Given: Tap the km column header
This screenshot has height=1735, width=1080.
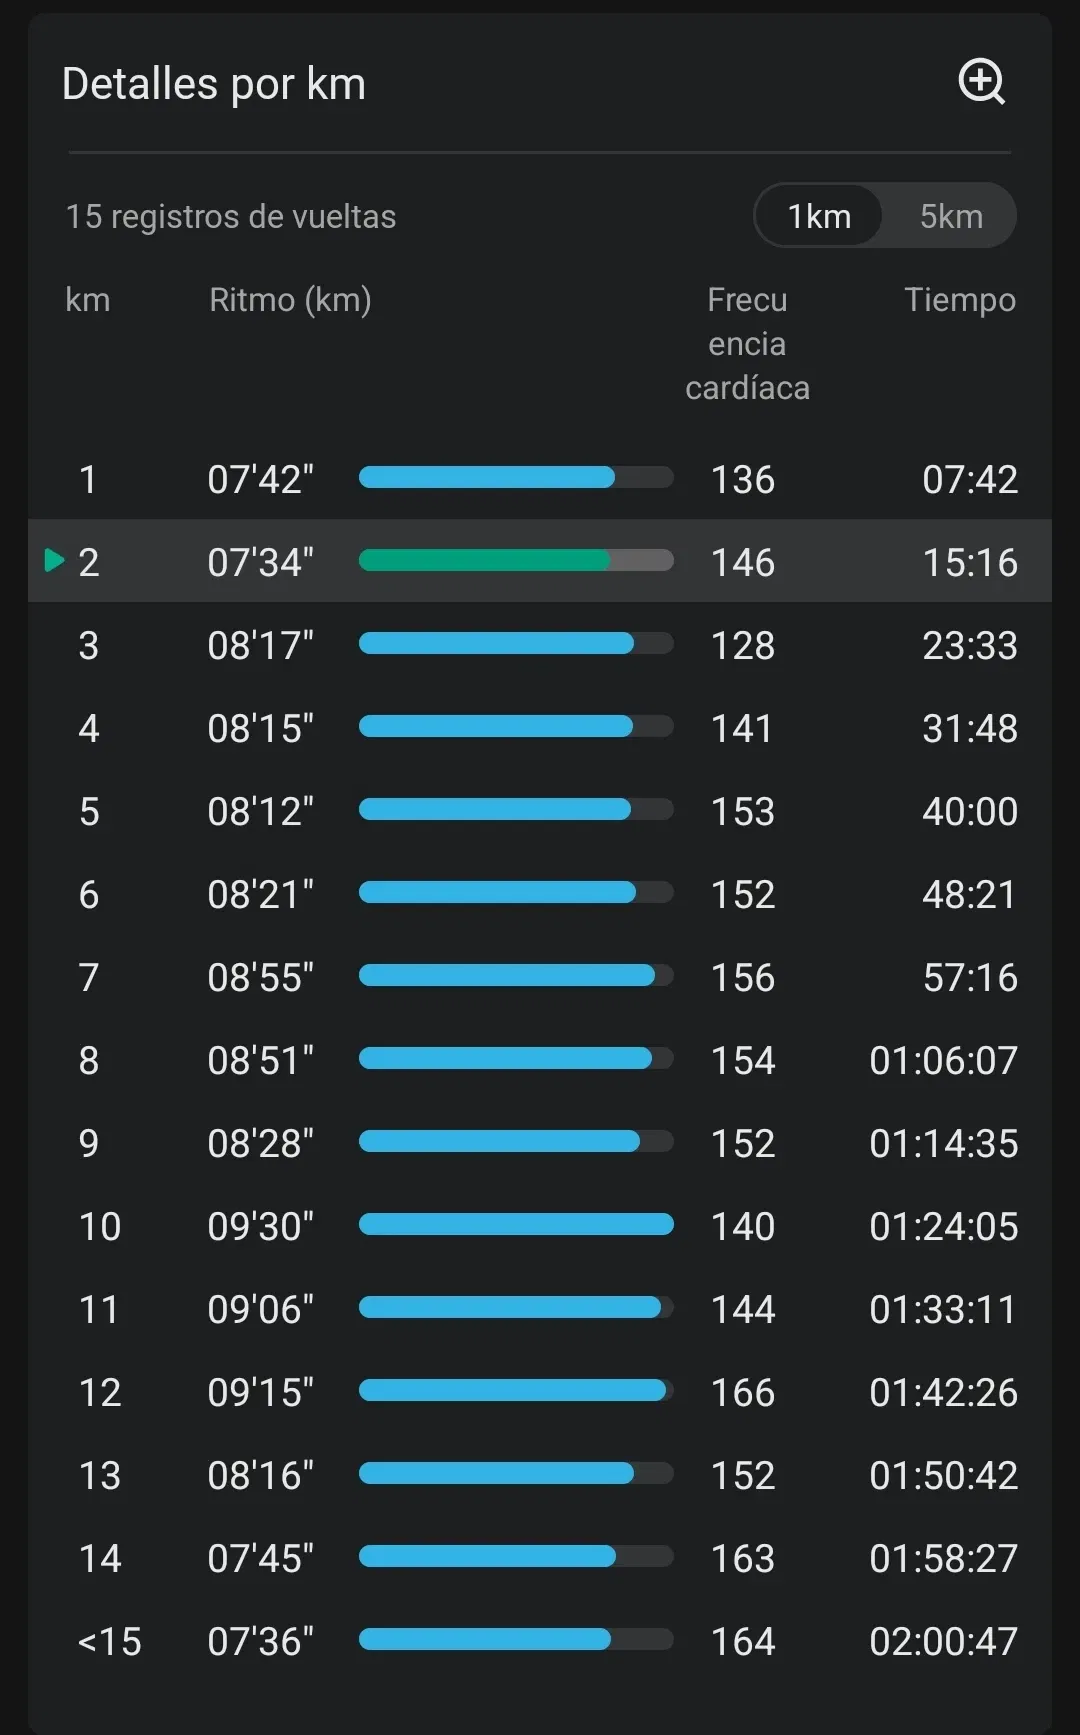Looking at the screenshot, I should [x=88, y=300].
